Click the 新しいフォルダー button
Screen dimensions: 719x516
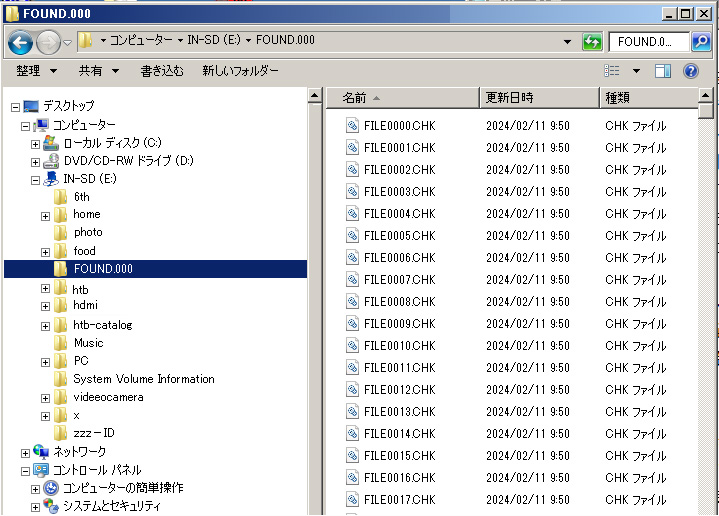pos(240,71)
